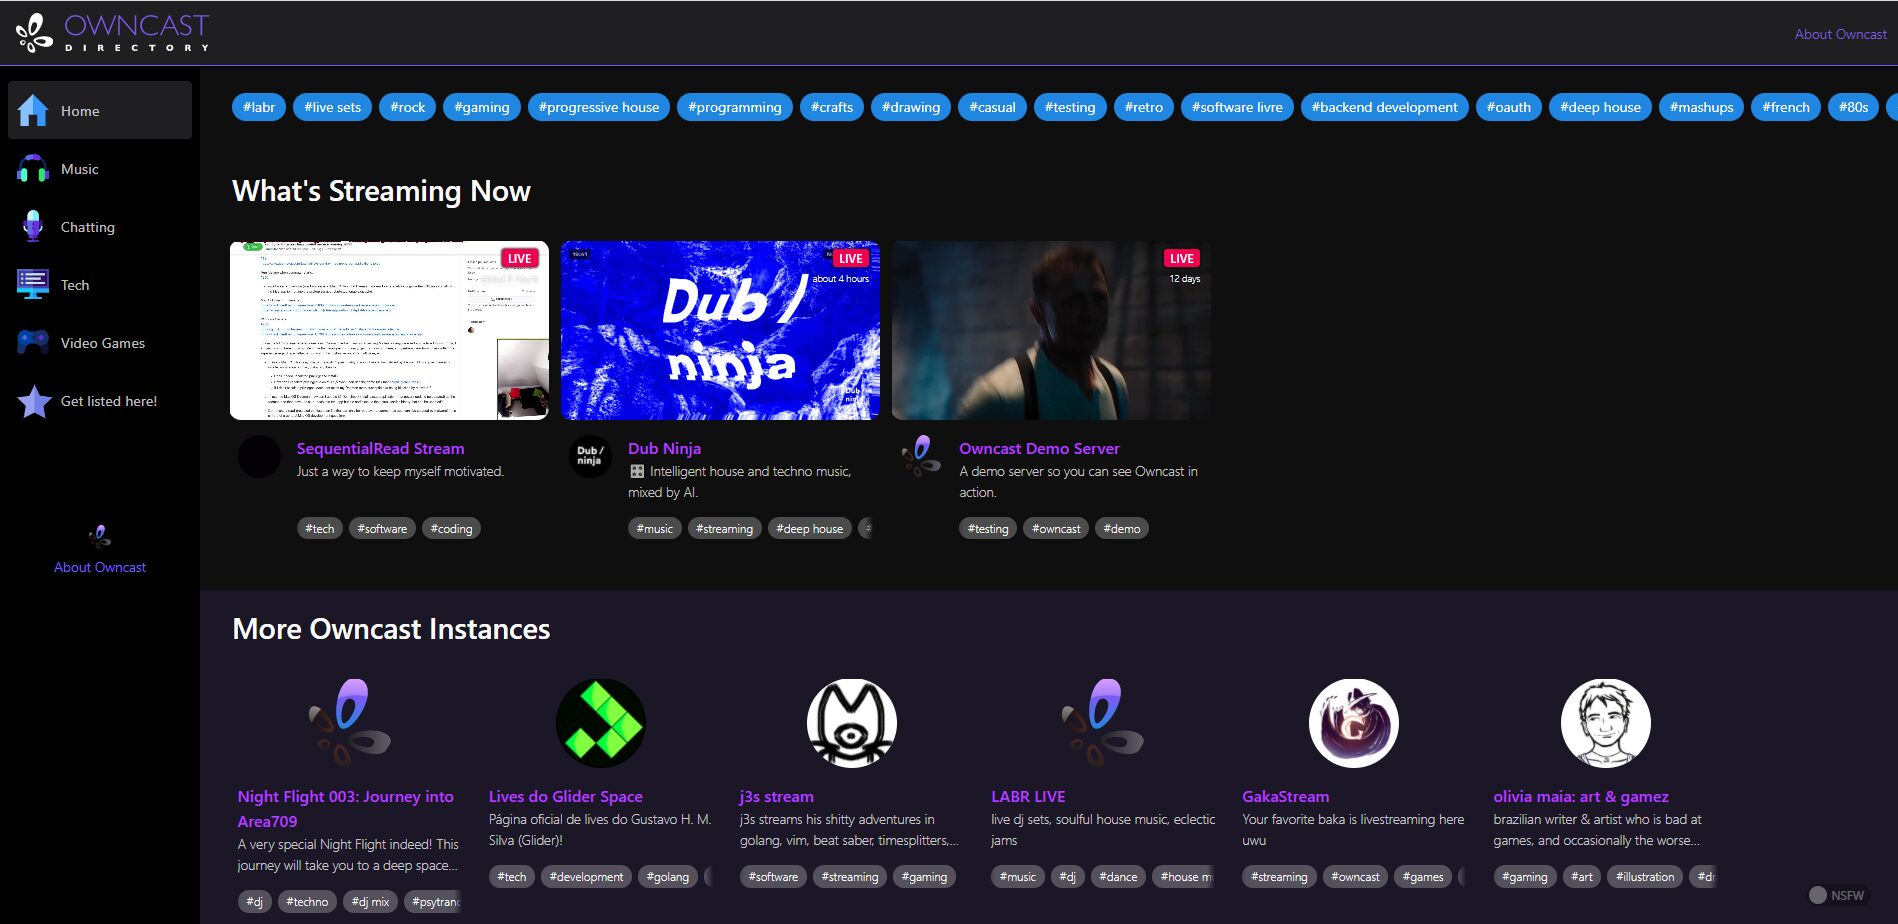Click the #deep house tag under Dub Ninja

point(809,529)
